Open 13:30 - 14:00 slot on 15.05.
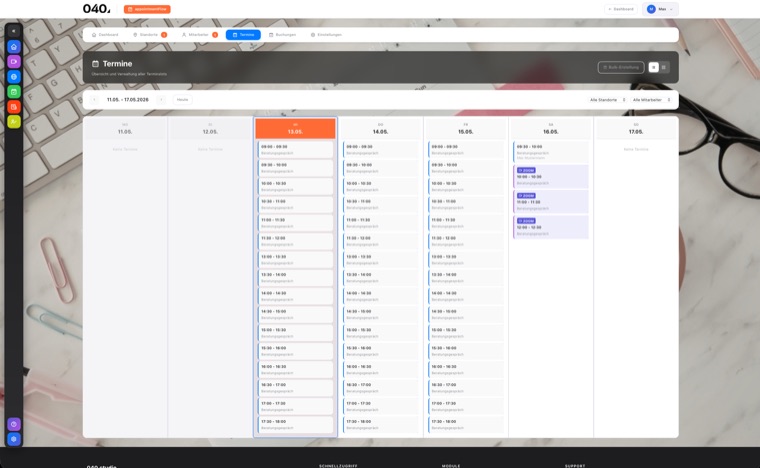The height and width of the screenshot is (468, 760). click(x=466, y=278)
